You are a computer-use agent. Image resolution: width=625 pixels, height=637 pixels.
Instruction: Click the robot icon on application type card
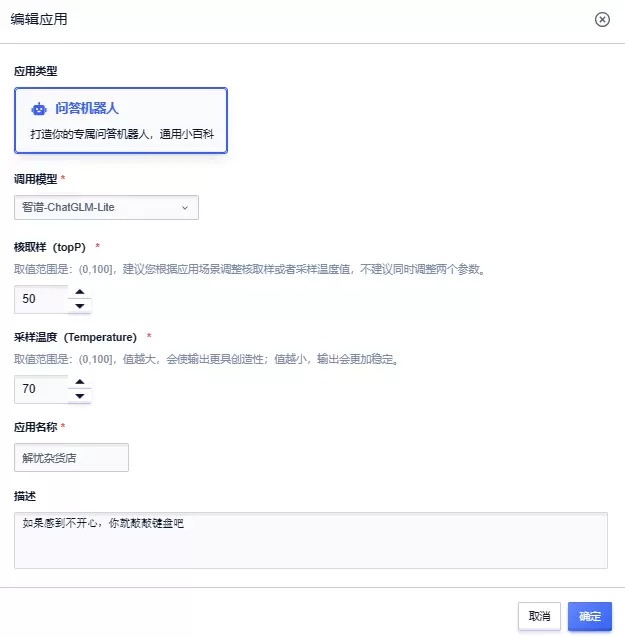(39, 109)
